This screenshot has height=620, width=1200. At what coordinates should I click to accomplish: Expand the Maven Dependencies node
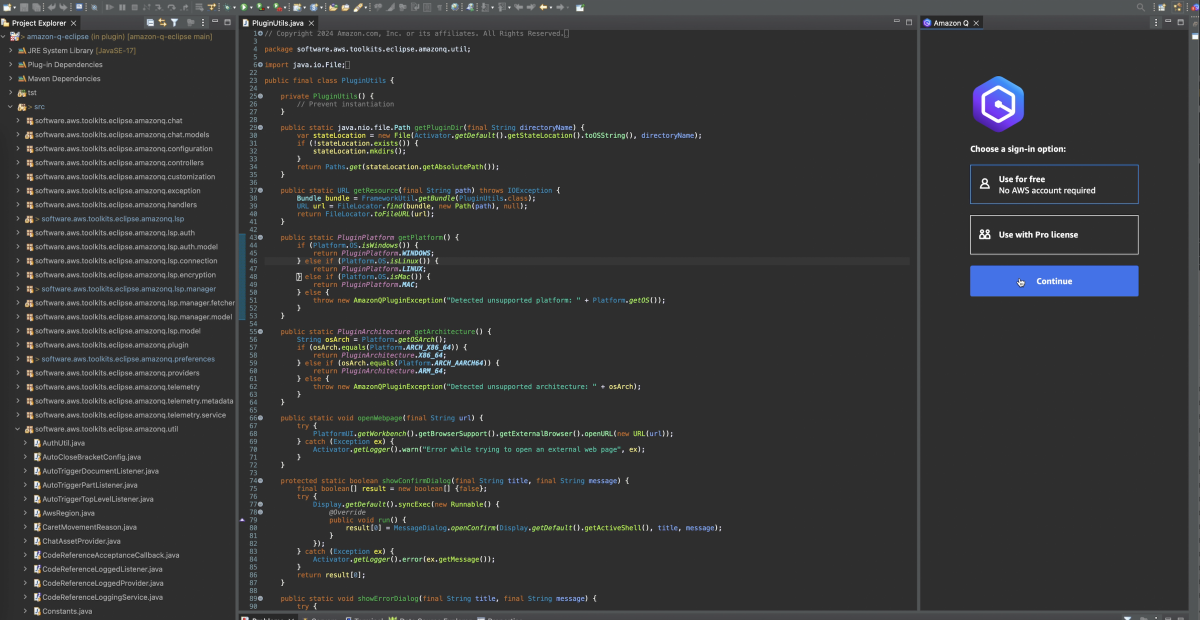pyautogui.click(x=10, y=78)
